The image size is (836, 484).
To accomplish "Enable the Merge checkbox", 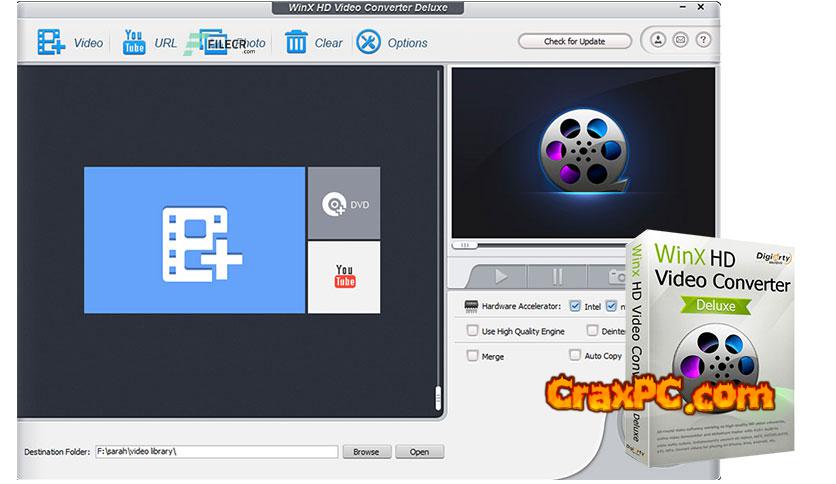I will [x=472, y=356].
